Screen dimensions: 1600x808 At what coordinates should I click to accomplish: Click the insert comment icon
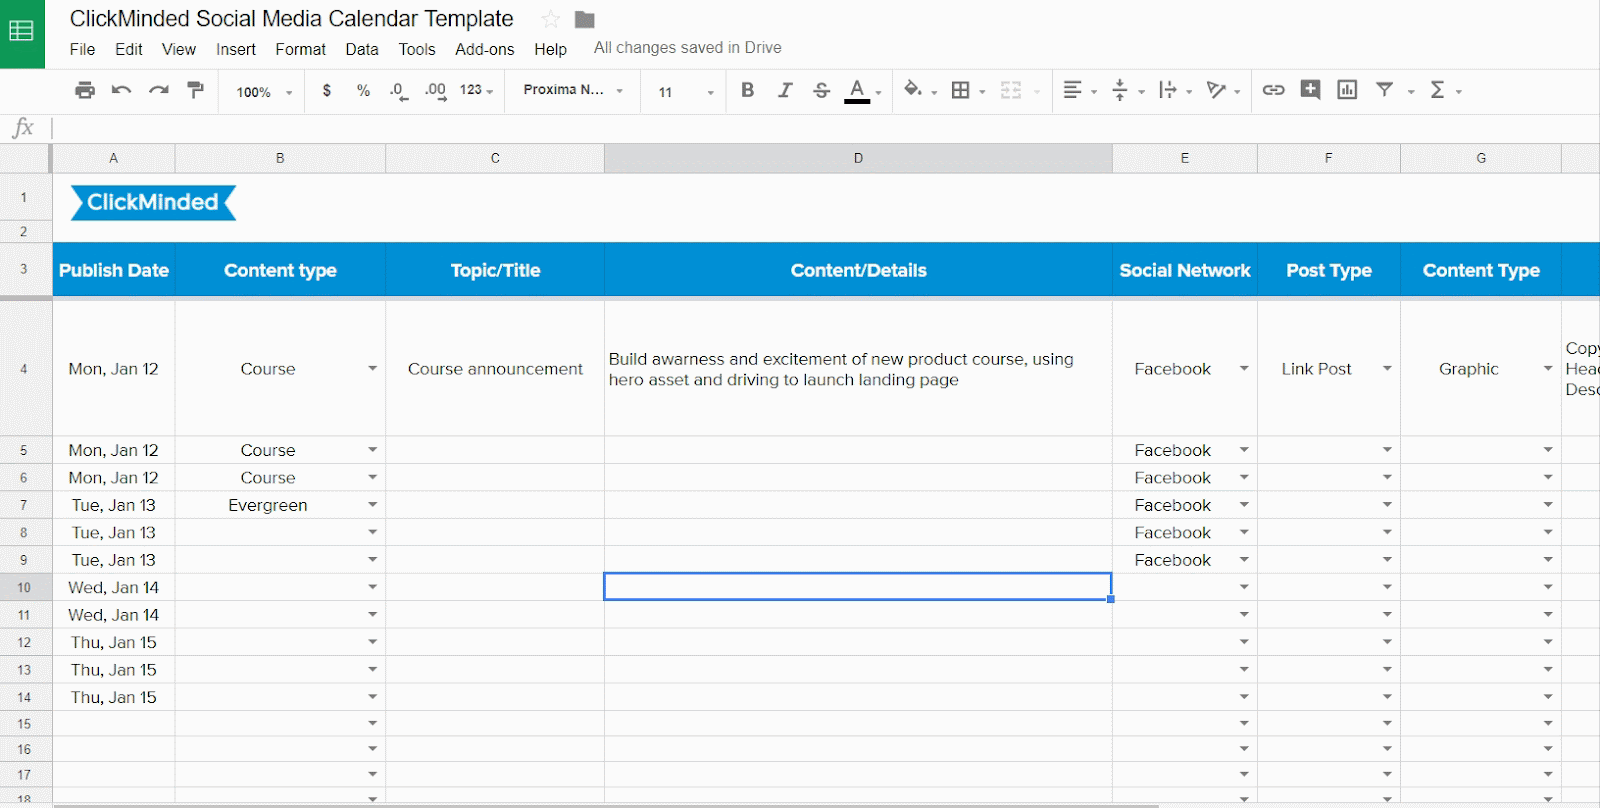(1310, 90)
